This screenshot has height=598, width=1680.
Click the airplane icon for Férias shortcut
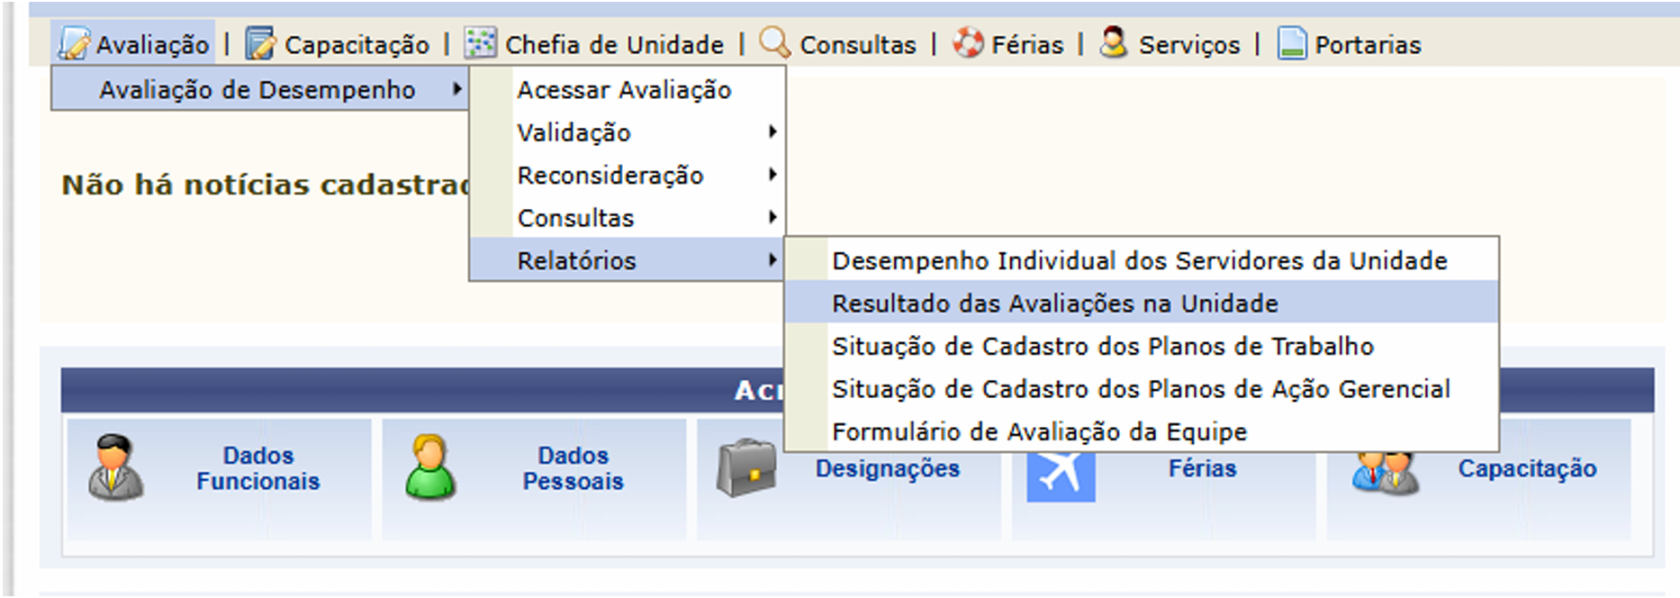tap(1061, 475)
